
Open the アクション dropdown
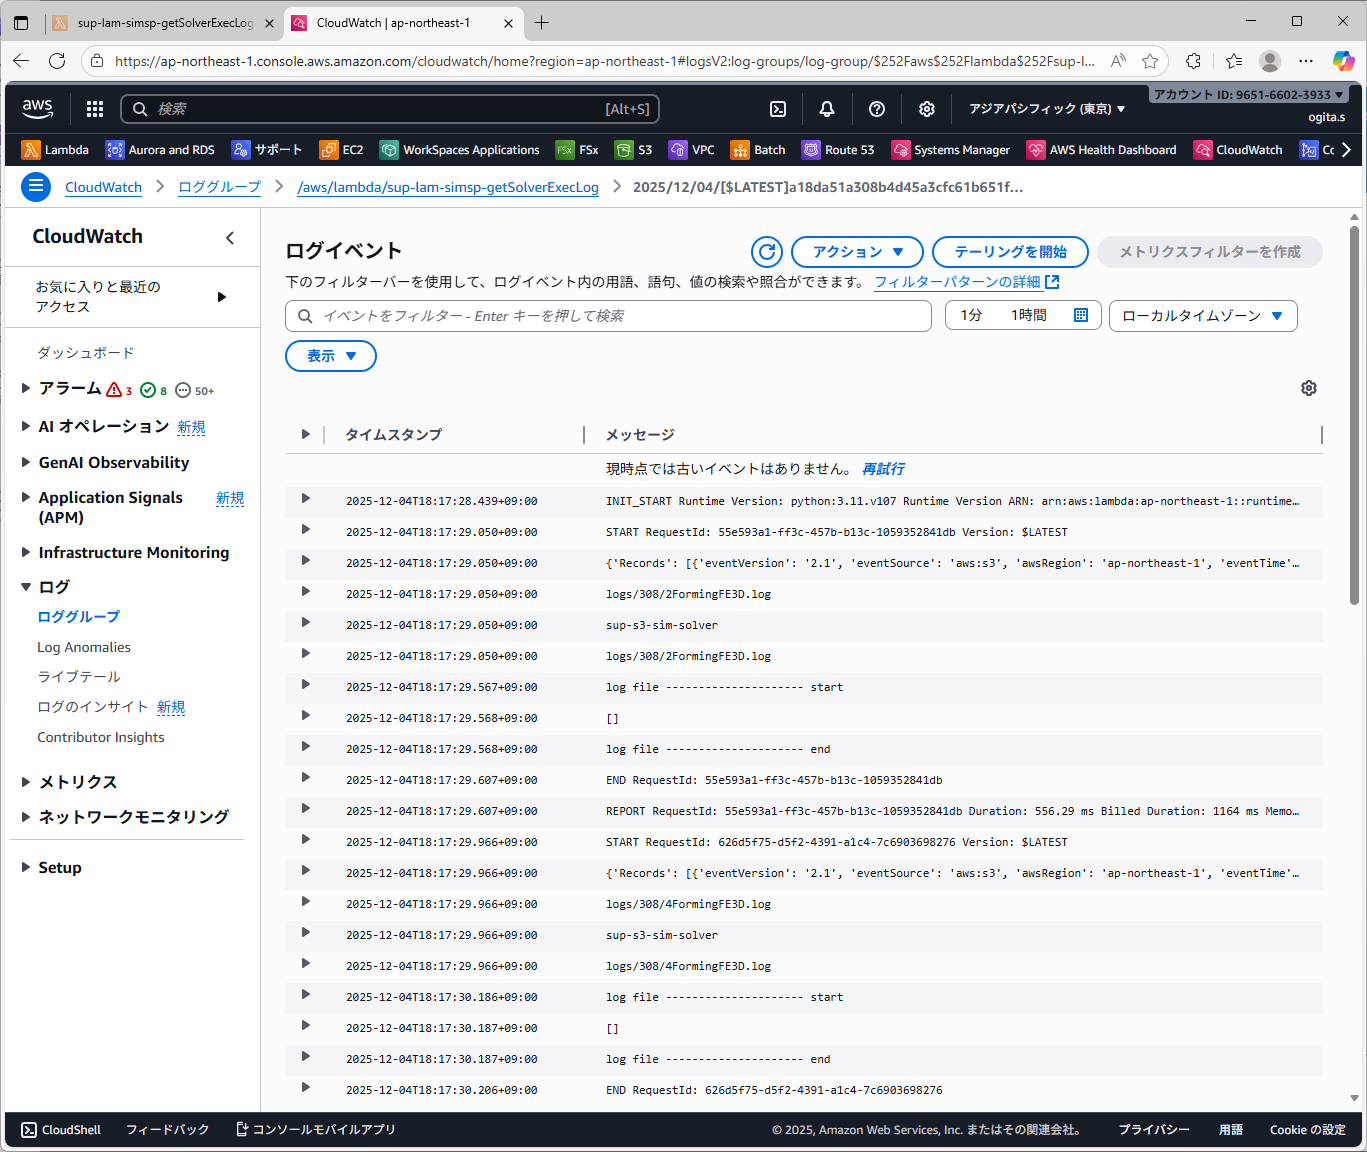point(857,252)
